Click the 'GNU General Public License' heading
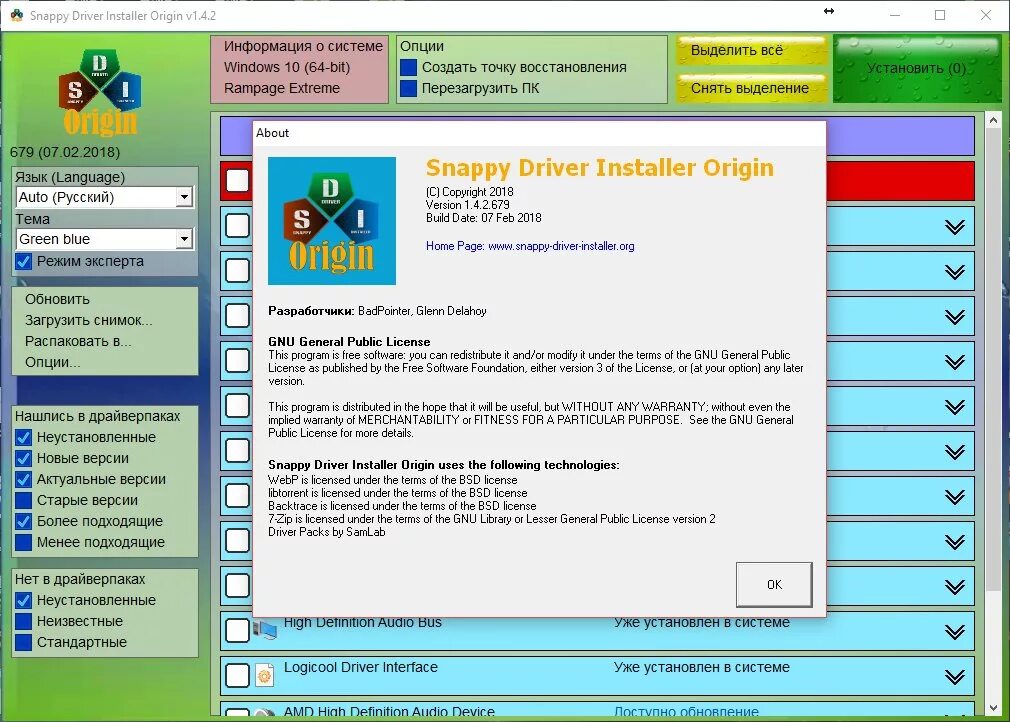This screenshot has height=722, width=1010. pos(349,342)
